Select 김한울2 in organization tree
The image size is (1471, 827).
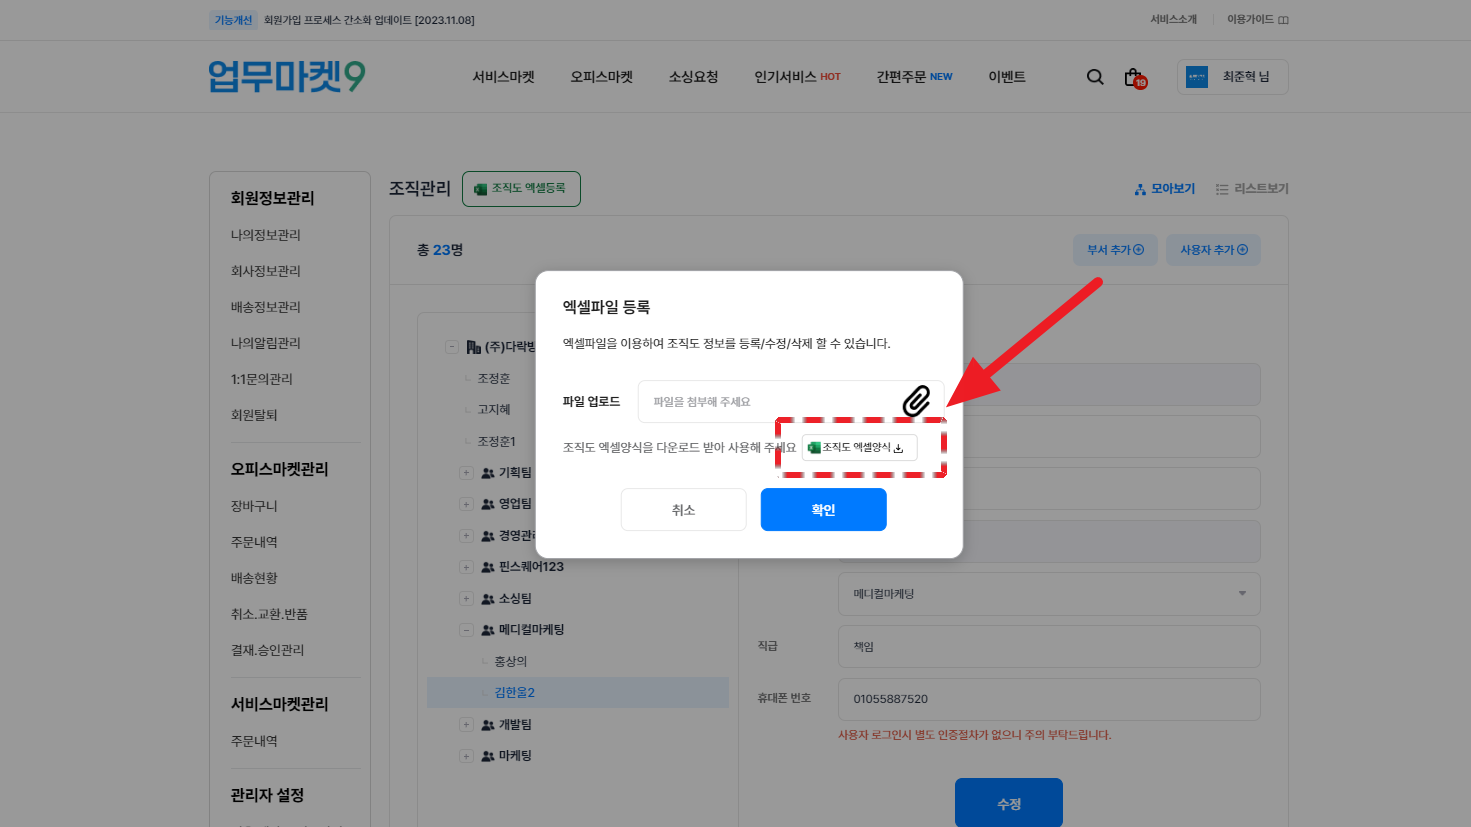(x=515, y=693)
